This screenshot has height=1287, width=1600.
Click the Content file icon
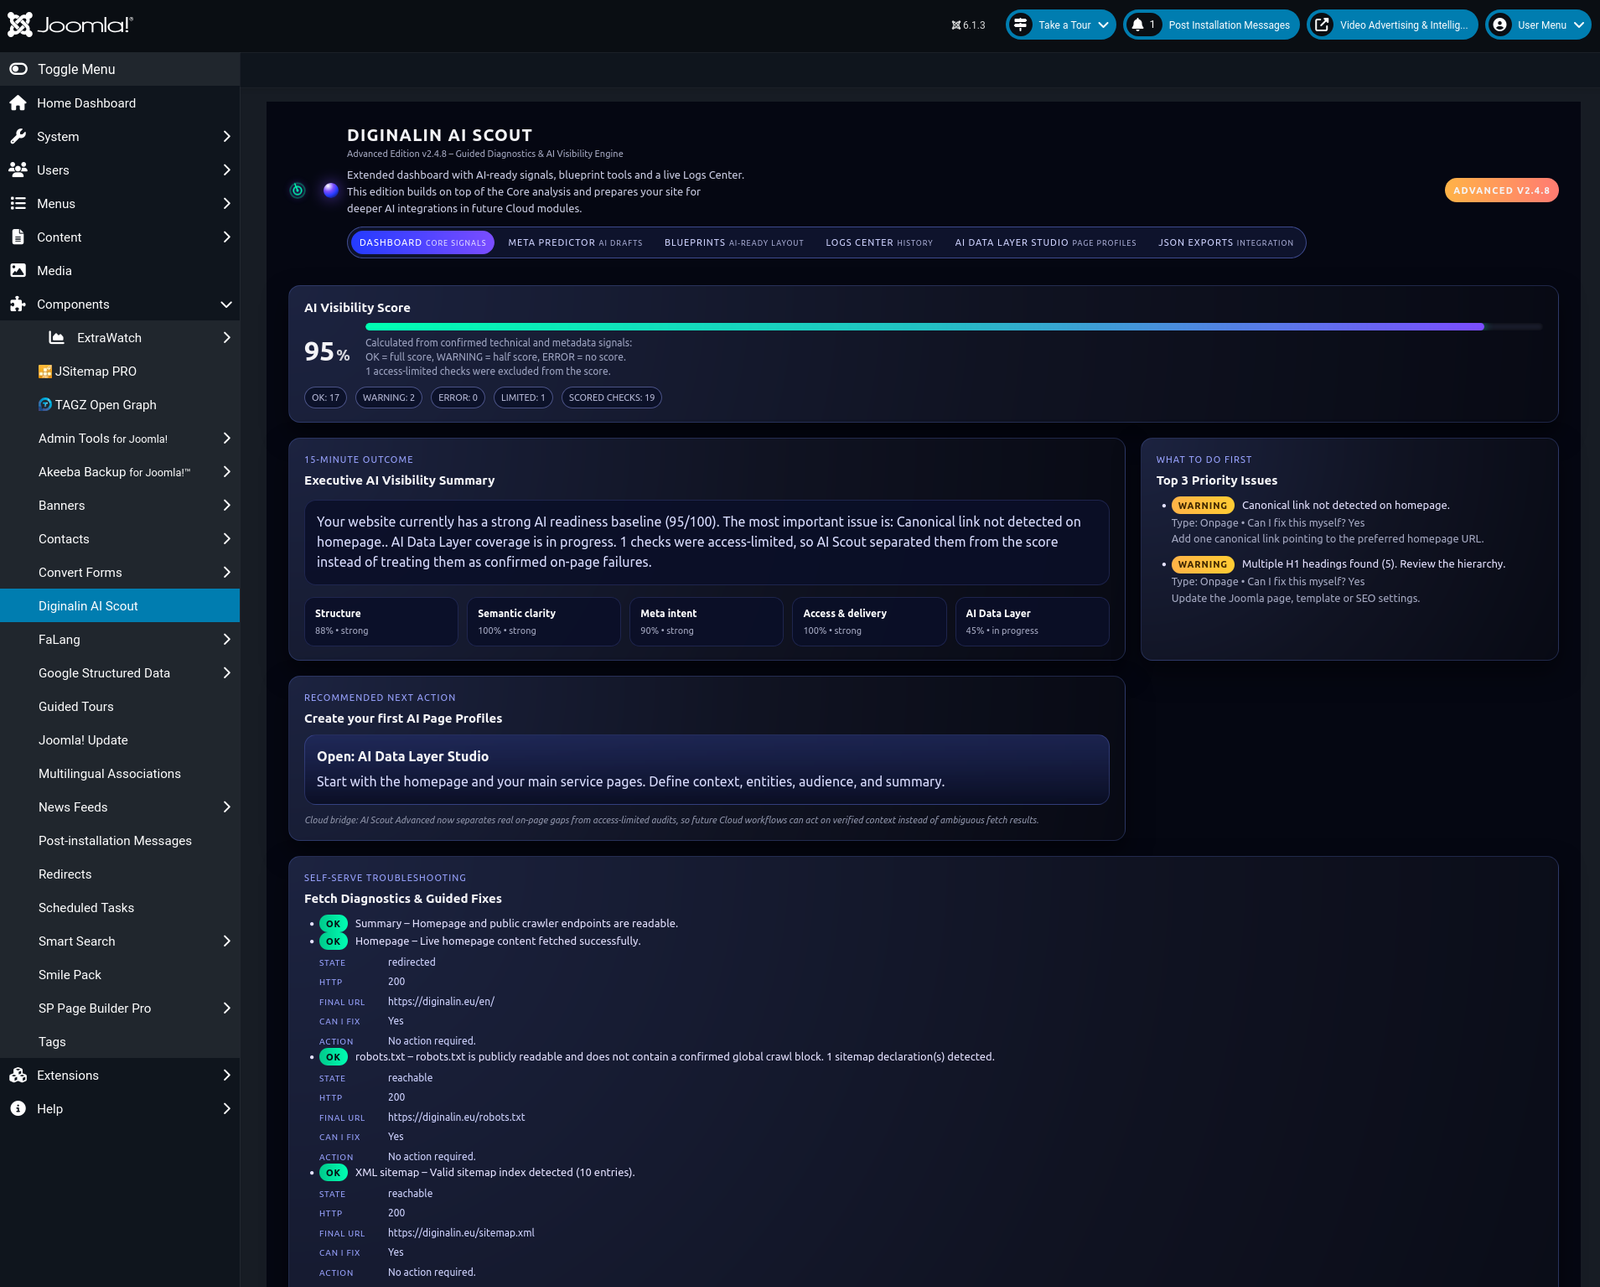[18, 237]
